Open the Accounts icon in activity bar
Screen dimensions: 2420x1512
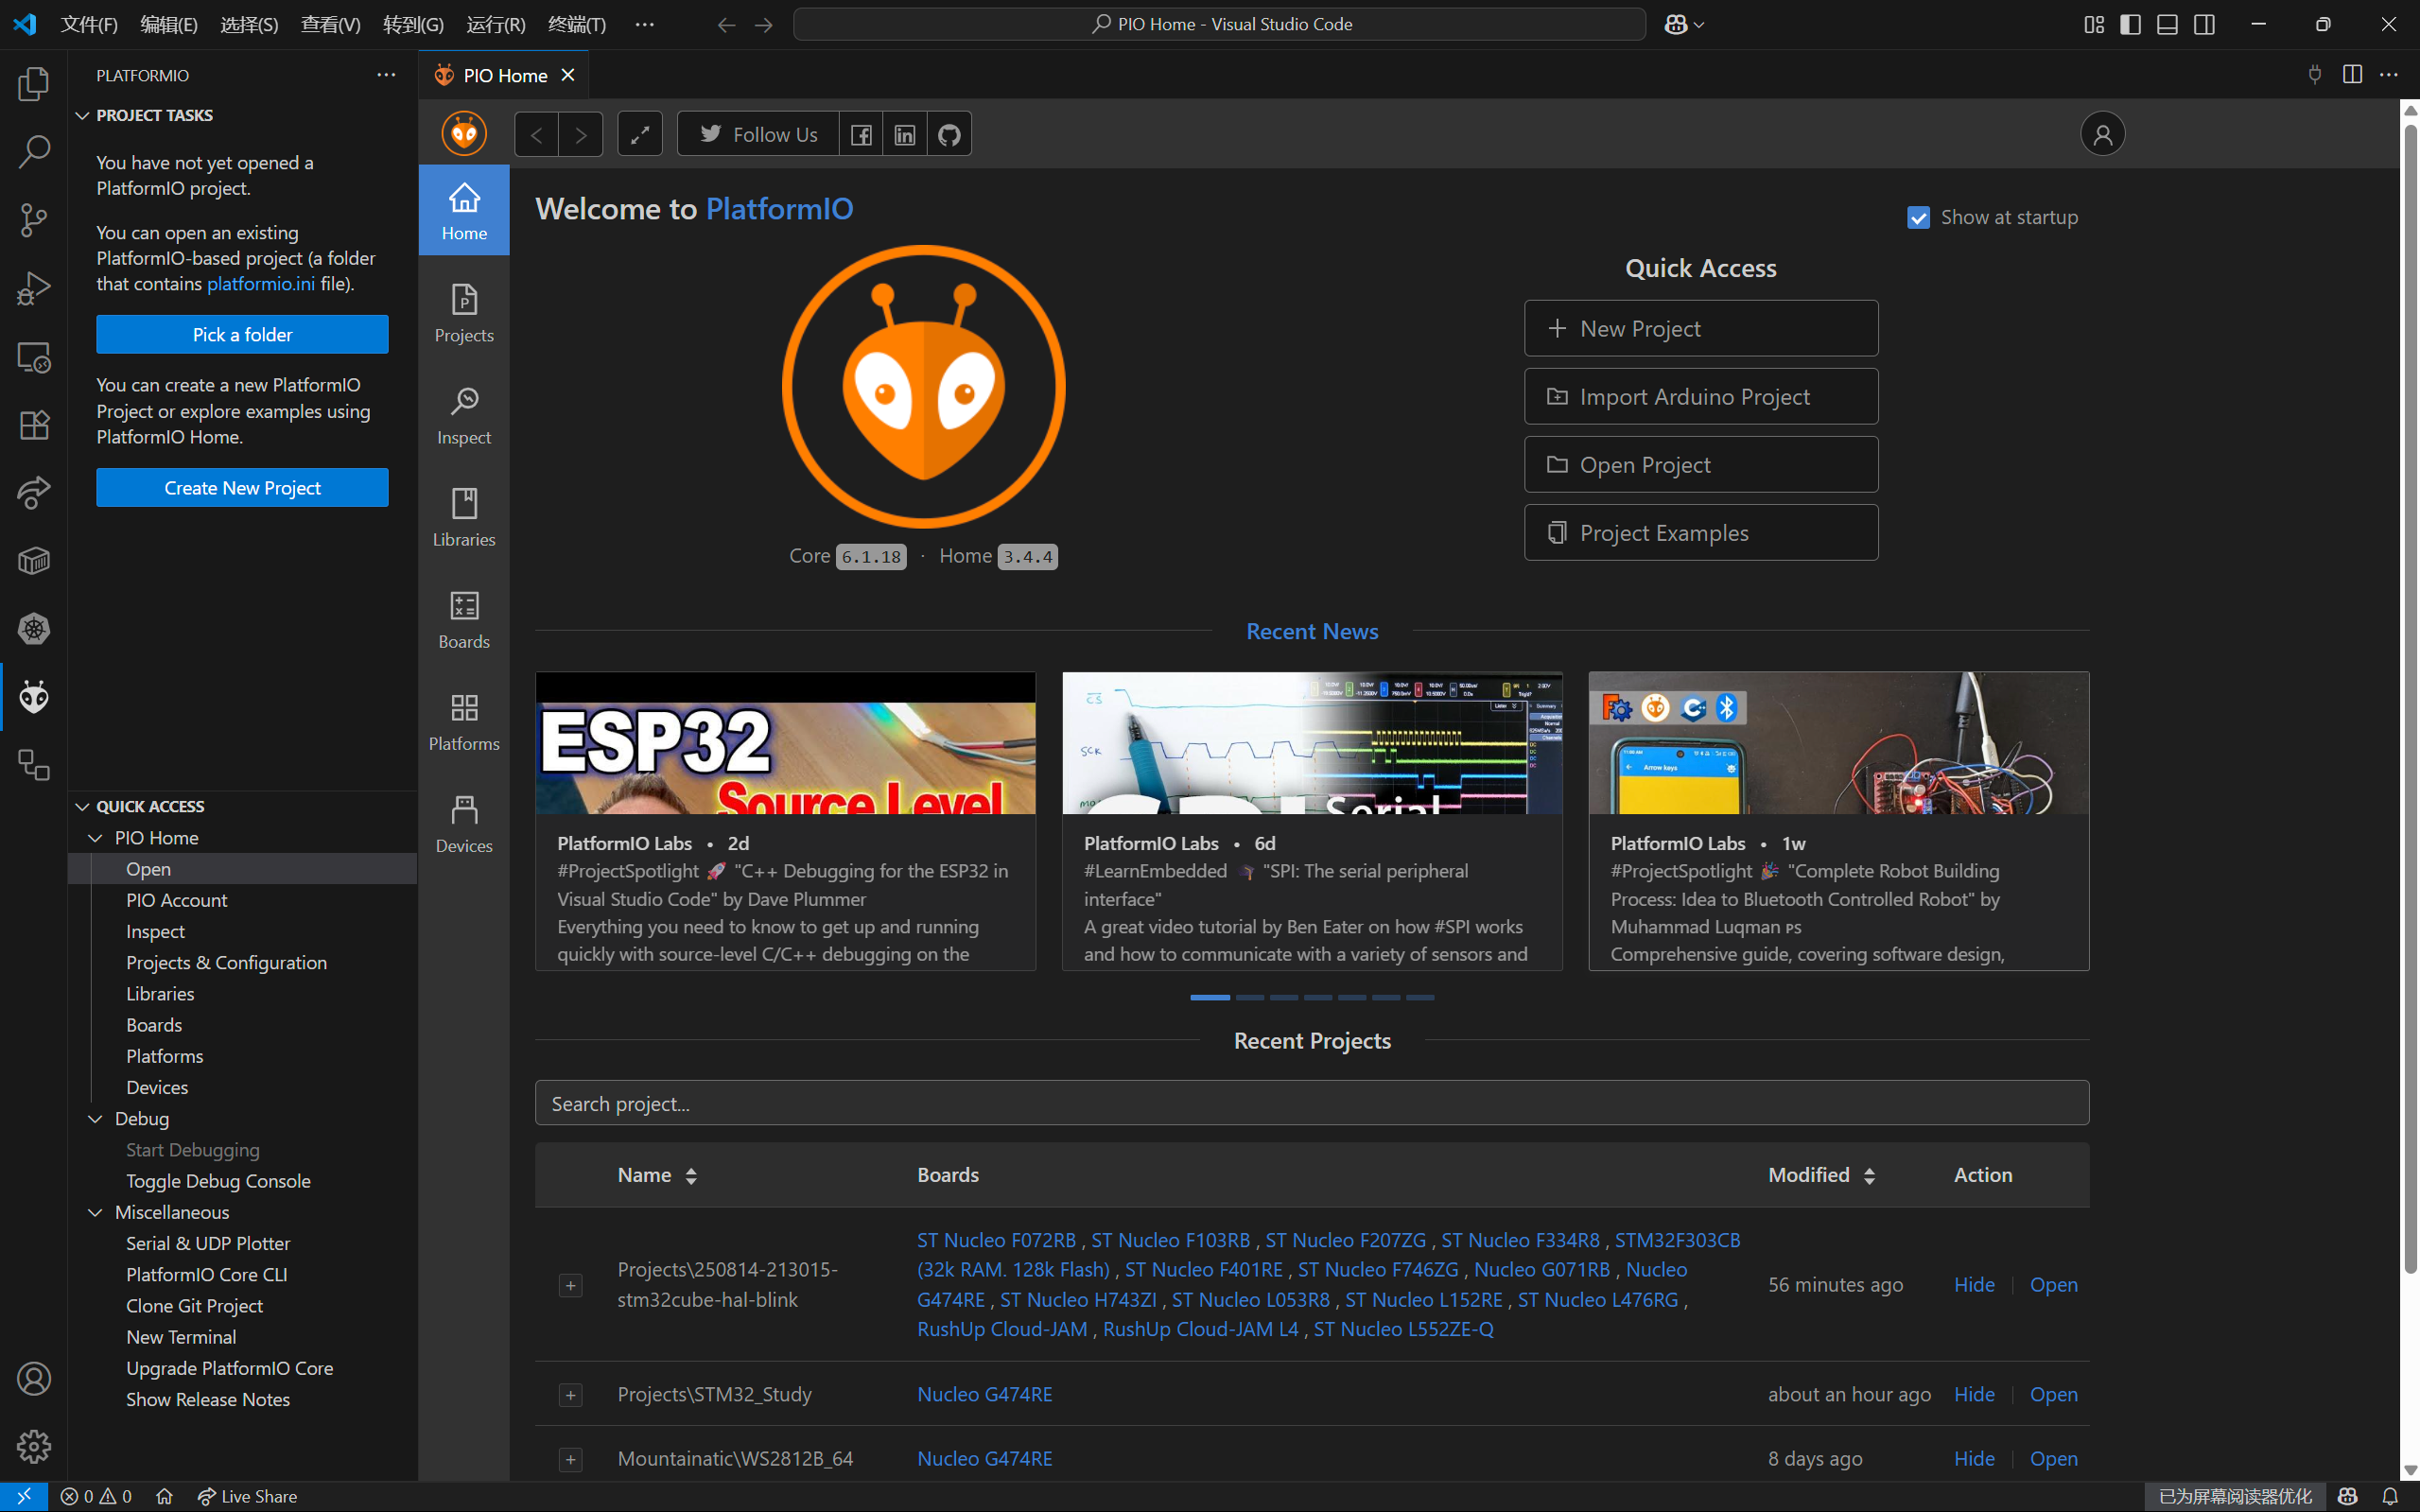tap(34, 1379)
